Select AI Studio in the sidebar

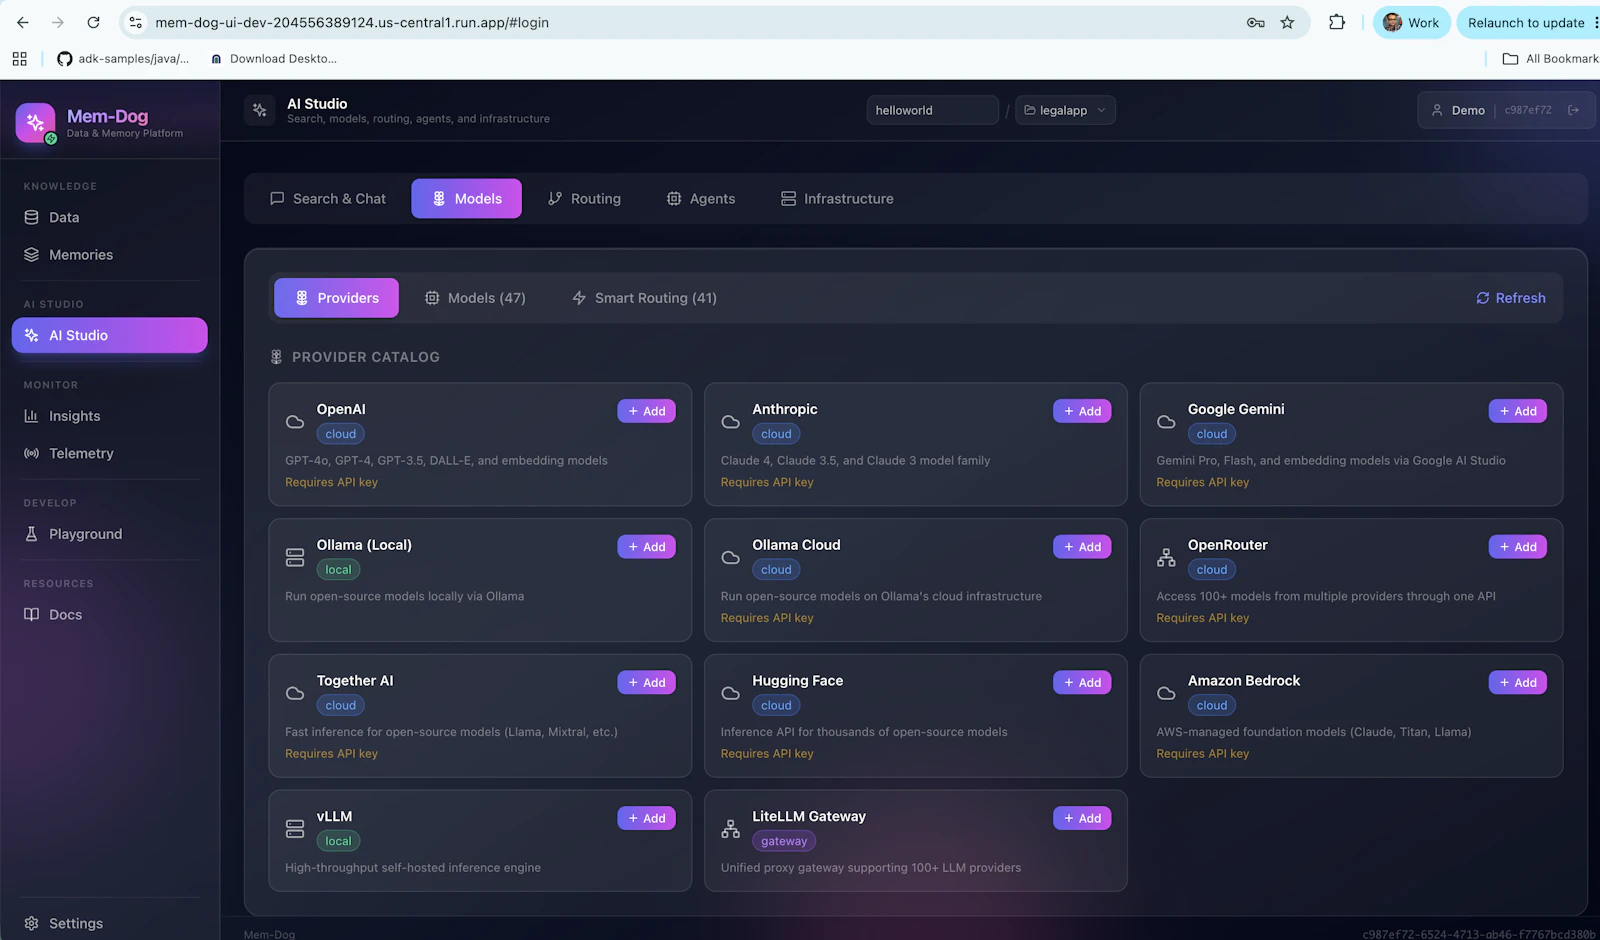tap(110, 335)
